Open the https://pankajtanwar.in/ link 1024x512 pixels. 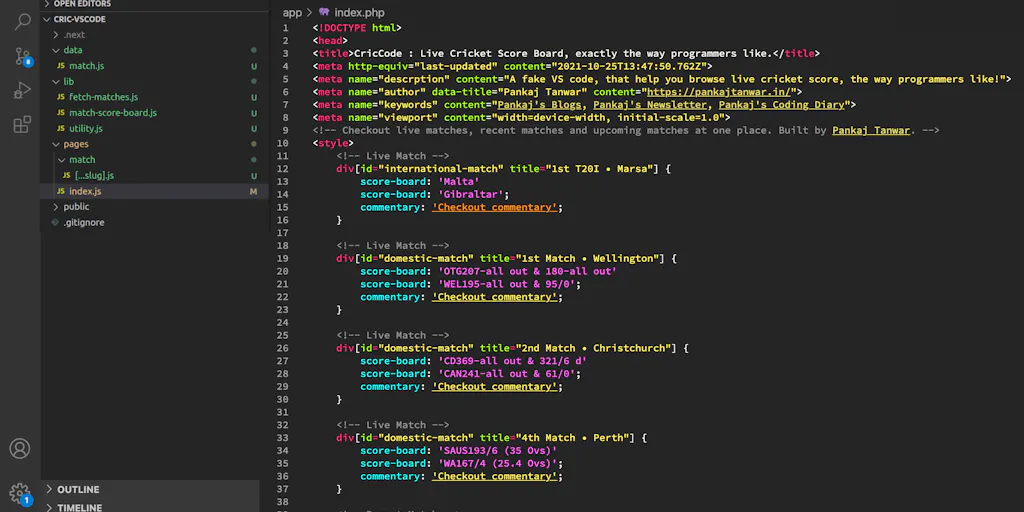click(x=718, y=92)
